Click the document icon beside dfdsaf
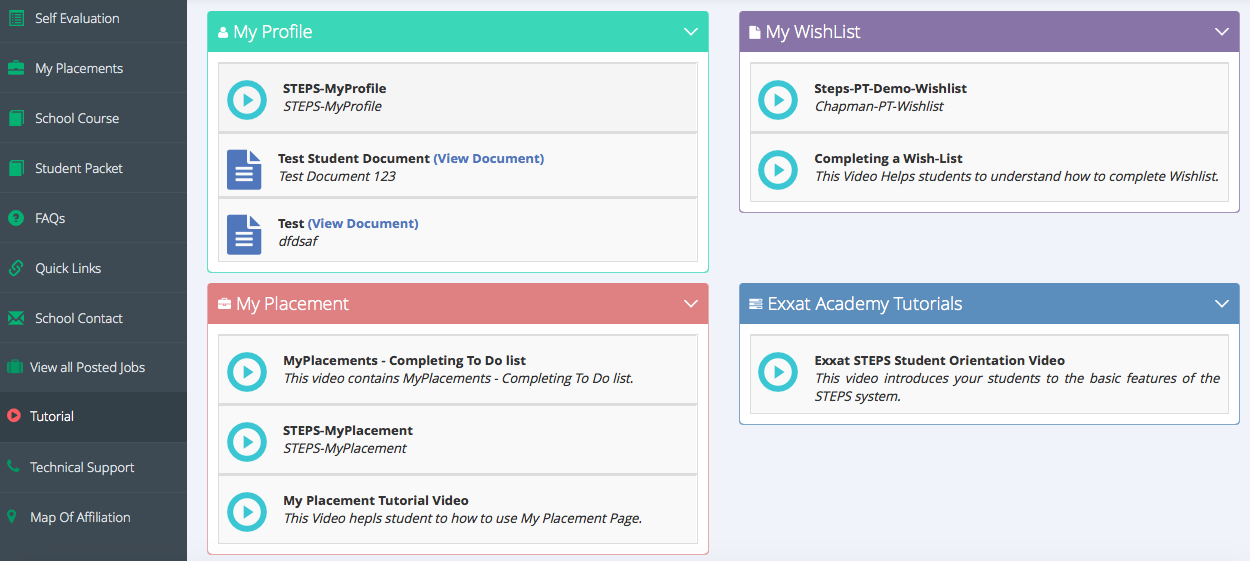The height and width of the screenshot is (561, 1250). 244,234
